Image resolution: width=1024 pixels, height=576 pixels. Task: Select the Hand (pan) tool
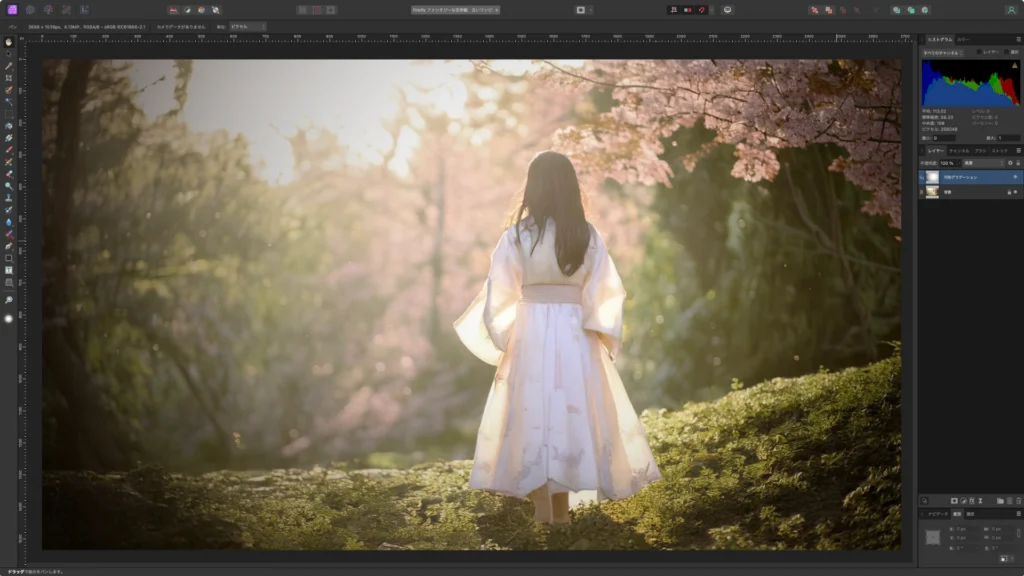pos(9,42)
